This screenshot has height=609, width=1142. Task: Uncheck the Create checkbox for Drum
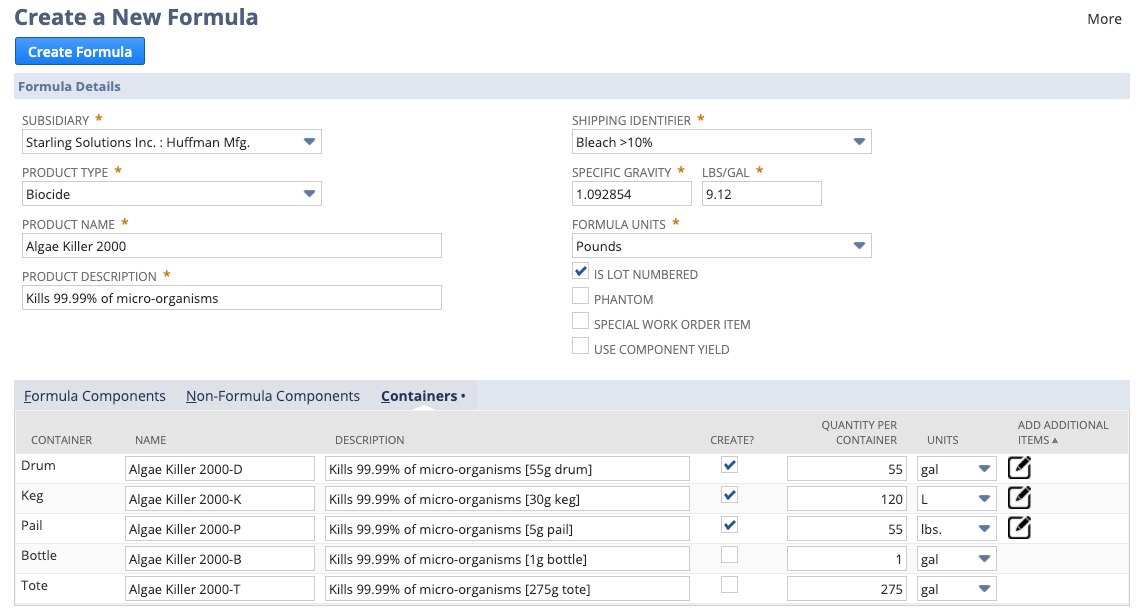tap(730, 465)
